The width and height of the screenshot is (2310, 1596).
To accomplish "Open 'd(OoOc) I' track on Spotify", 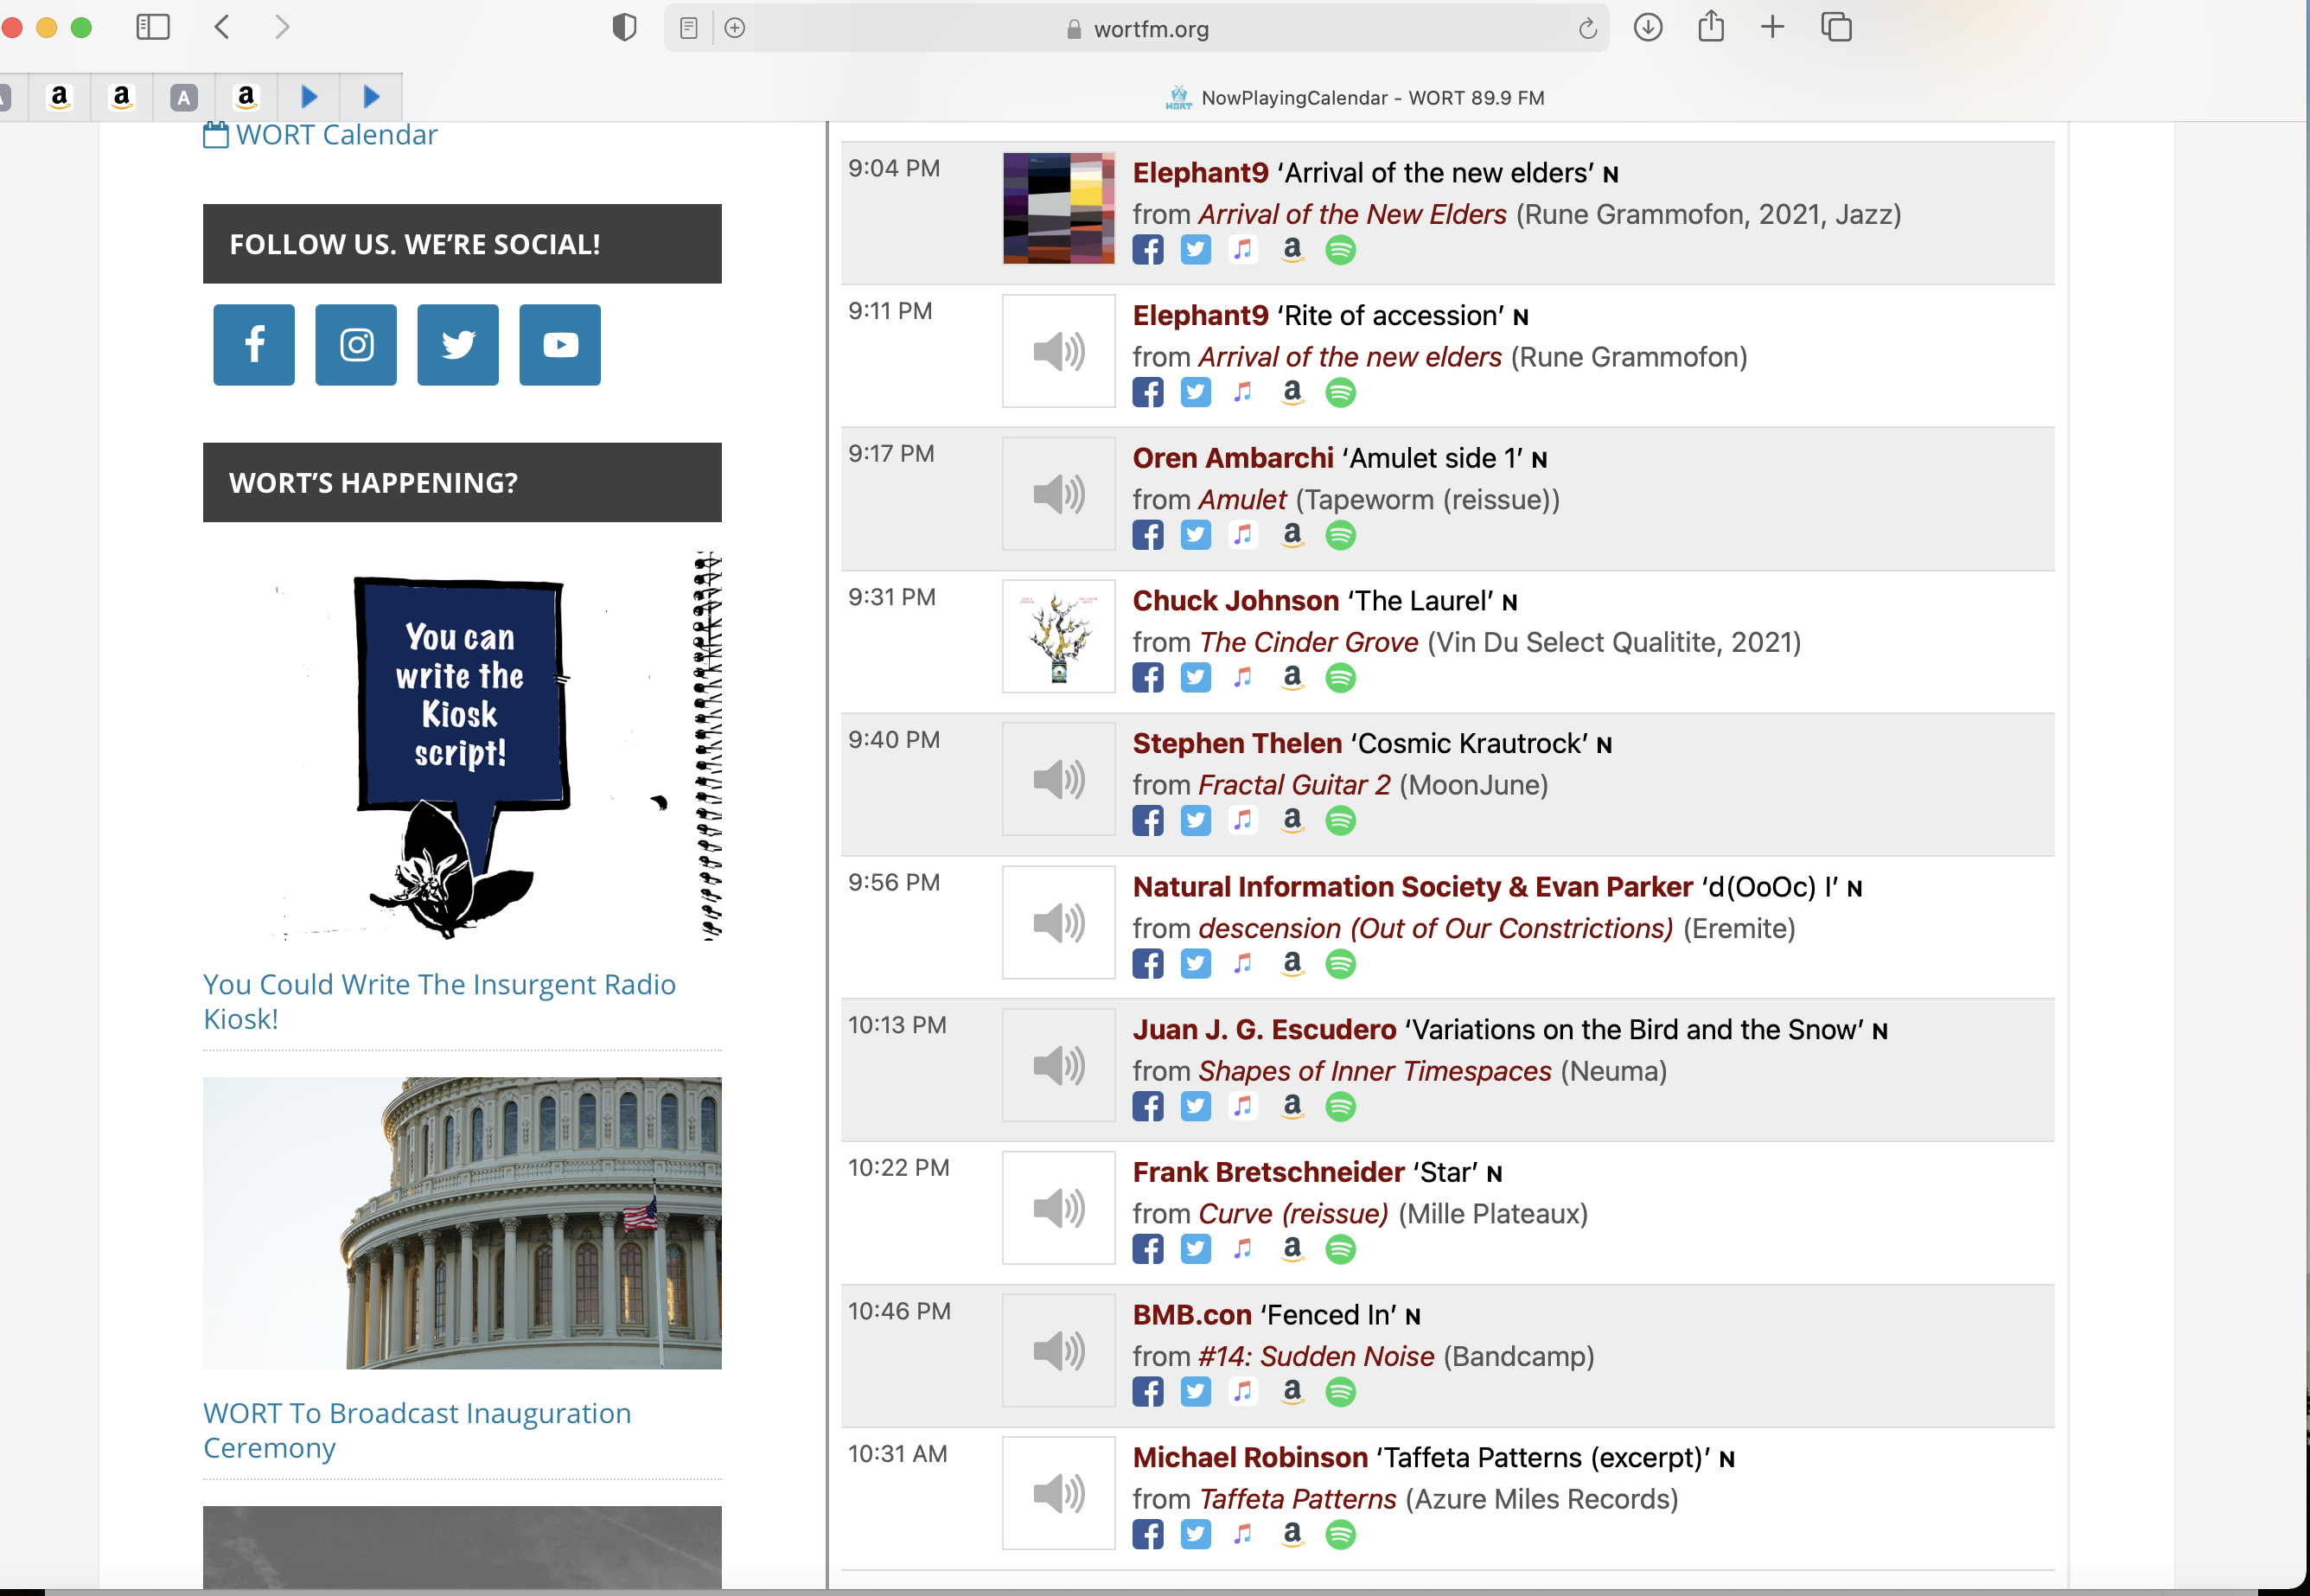I will [1341, 964].
